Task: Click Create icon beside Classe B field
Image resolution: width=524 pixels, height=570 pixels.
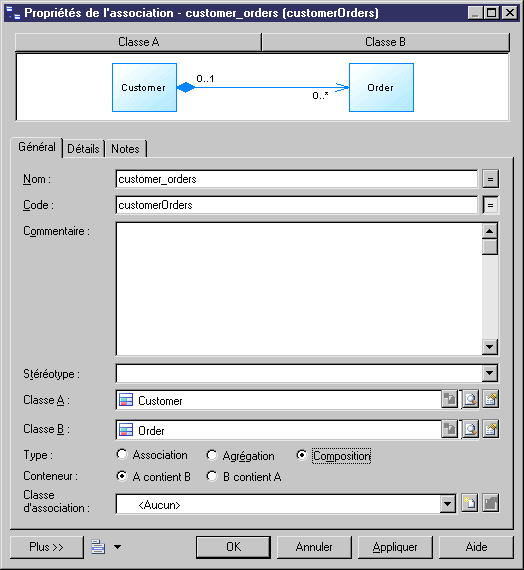Action: click(x=449, y=429)
